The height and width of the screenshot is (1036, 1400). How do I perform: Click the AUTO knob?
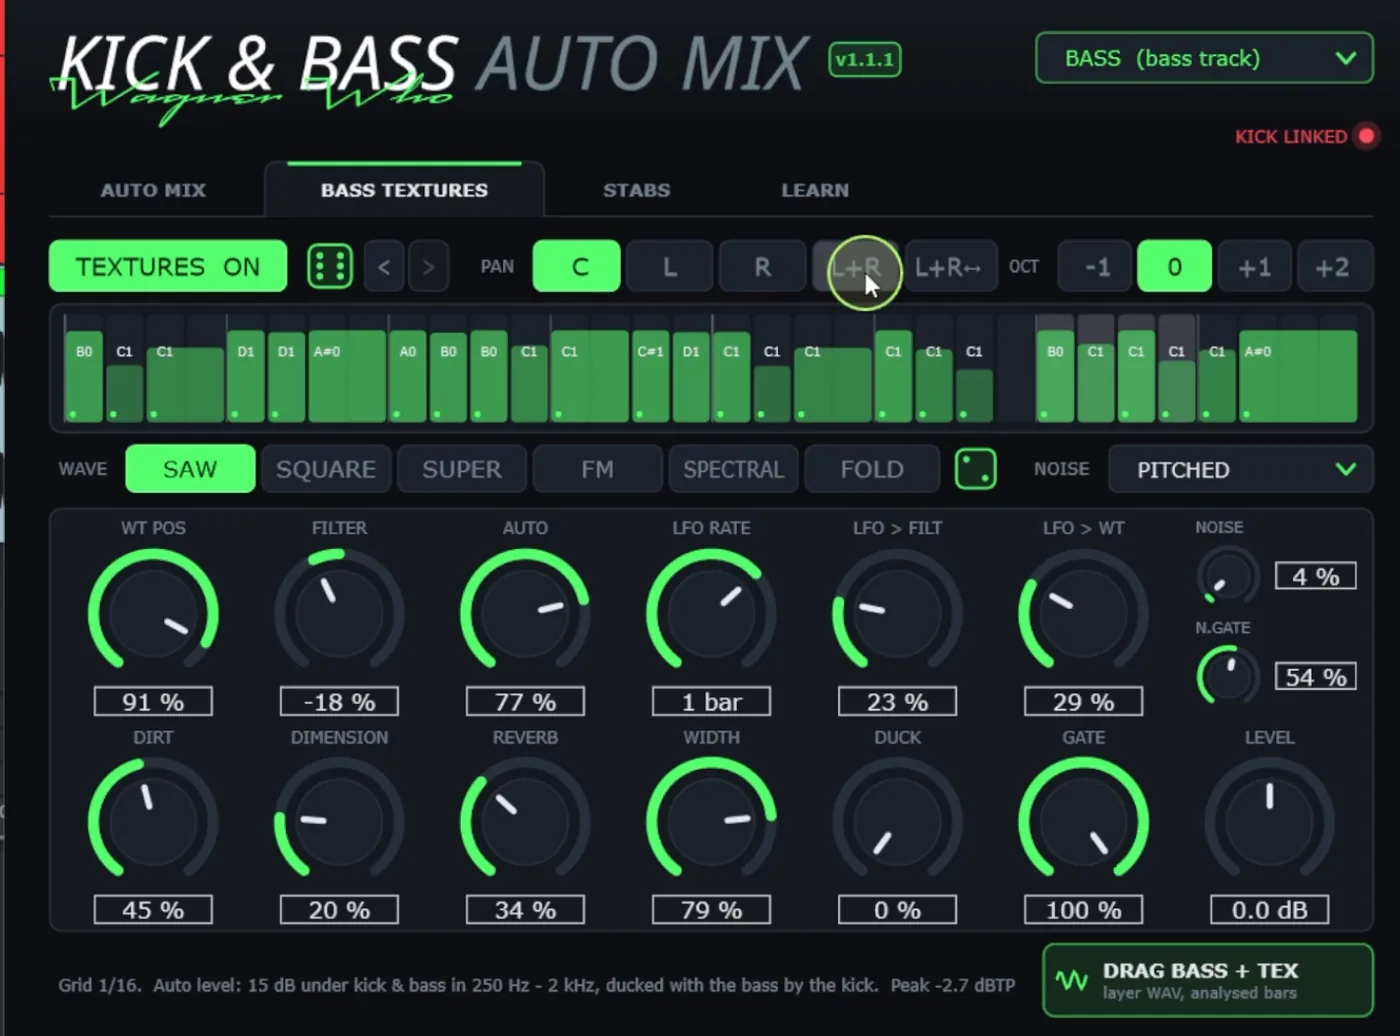(x=525, y=611)
